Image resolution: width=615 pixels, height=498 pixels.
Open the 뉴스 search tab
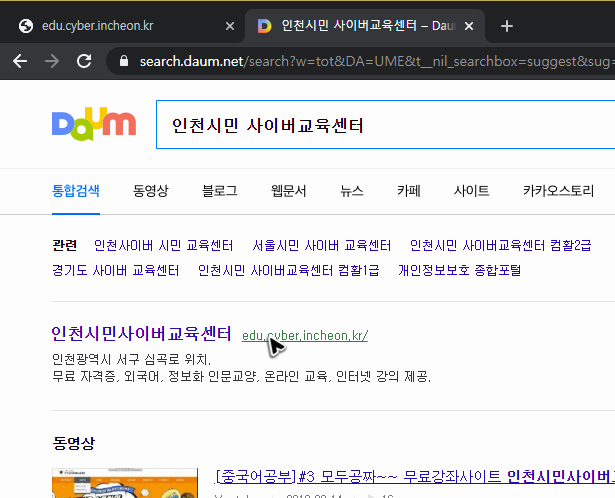(352, 191)
